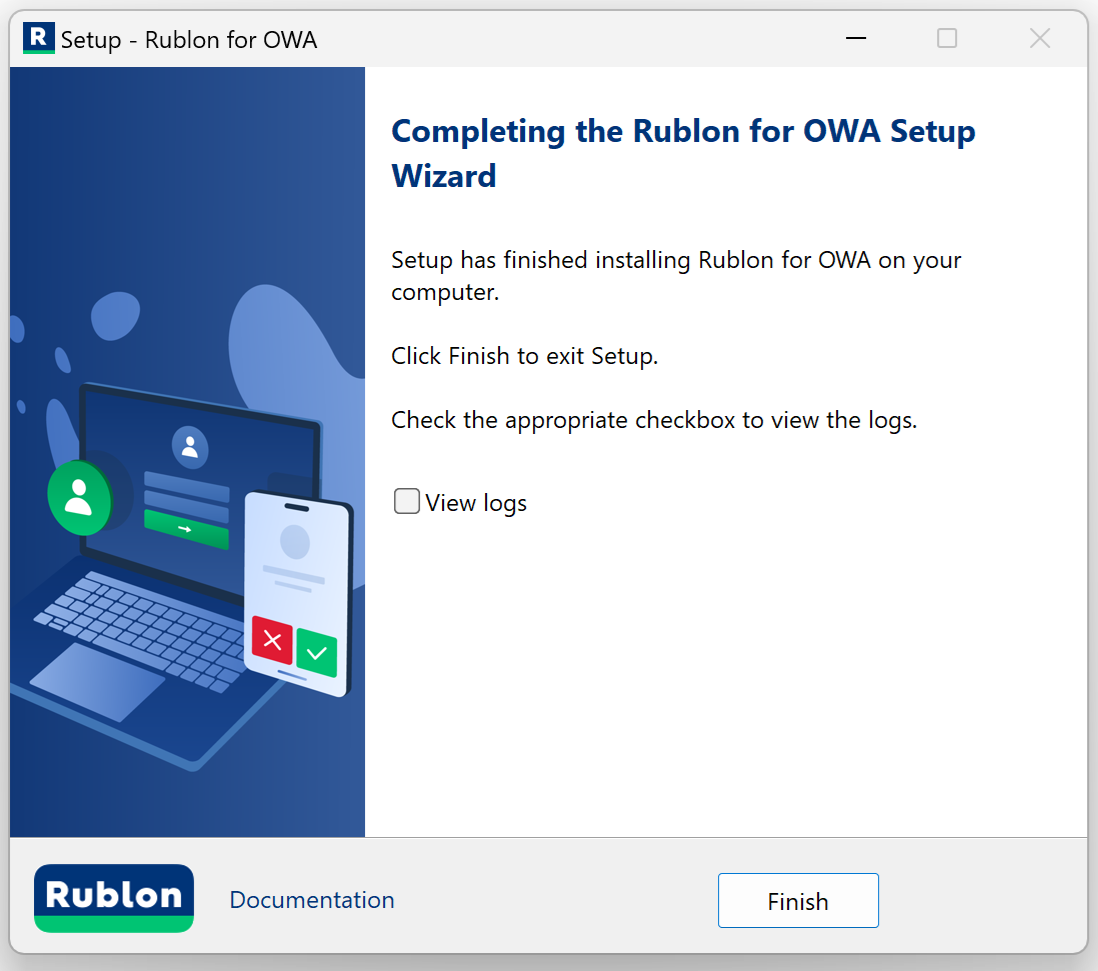Click the "Setup - Rublon for OWA" title text
This screenshot has height=971, width=1098.
(x=189, y=40)
